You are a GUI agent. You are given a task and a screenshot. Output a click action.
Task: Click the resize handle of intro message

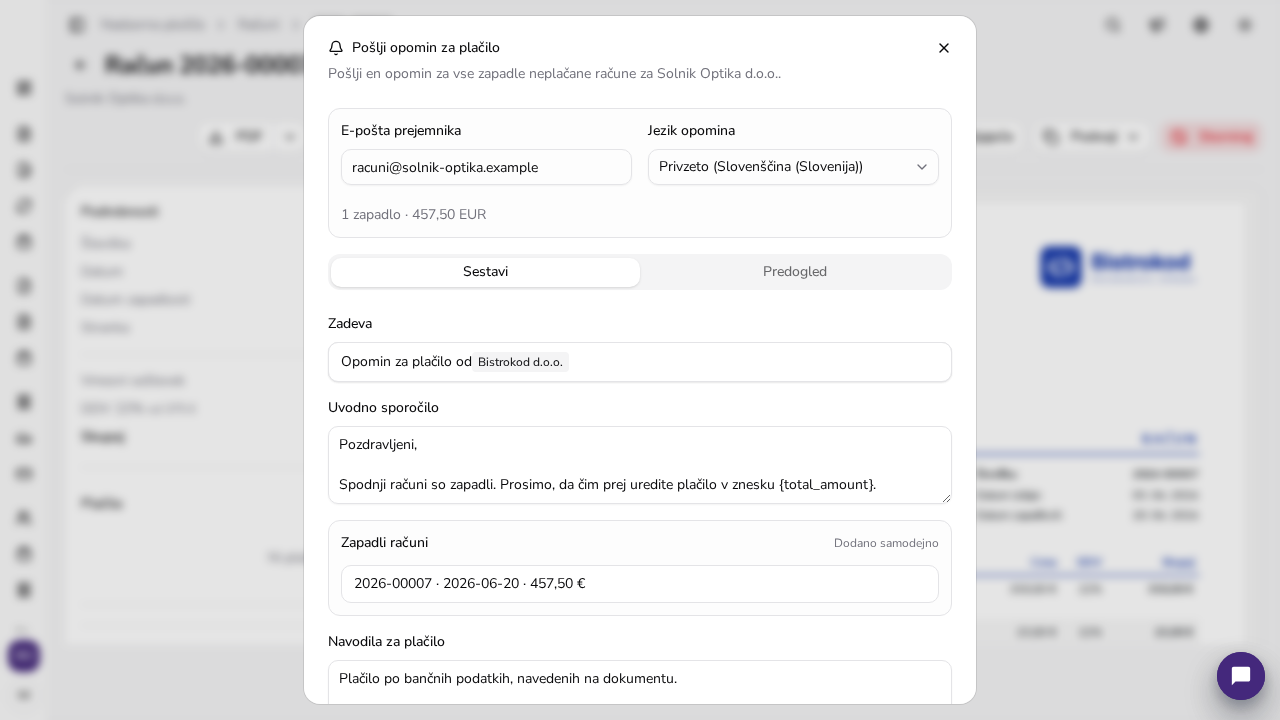[945, 497]
